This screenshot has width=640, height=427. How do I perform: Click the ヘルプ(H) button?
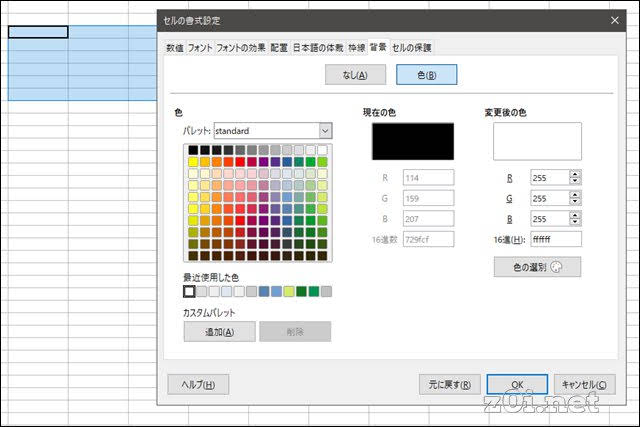click(x=198, y=385)
